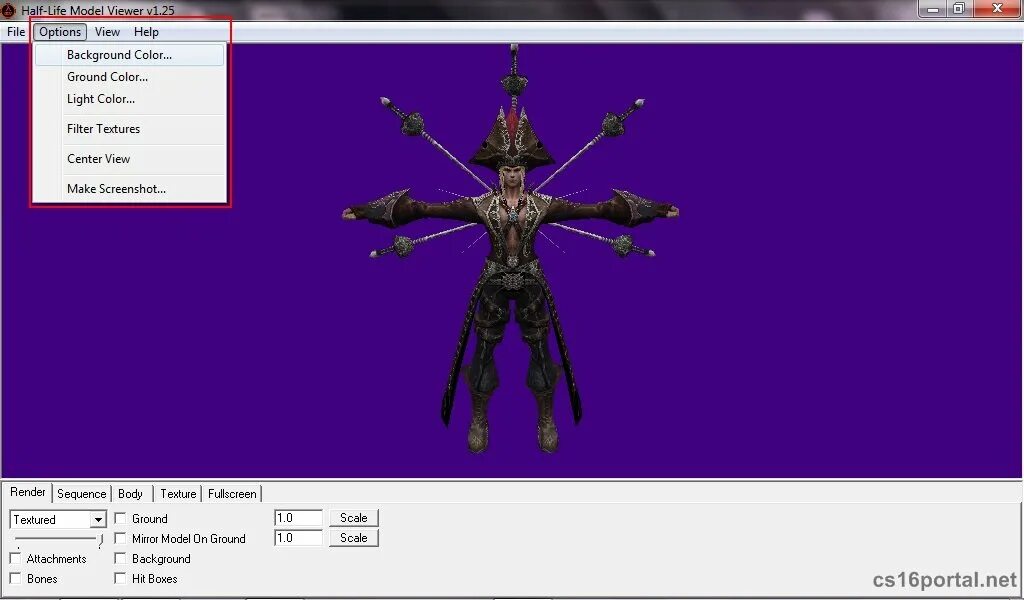Expand the Textured render mode dropdown
The height and width of the screenshot is (600, 1024).
(98, 520)
